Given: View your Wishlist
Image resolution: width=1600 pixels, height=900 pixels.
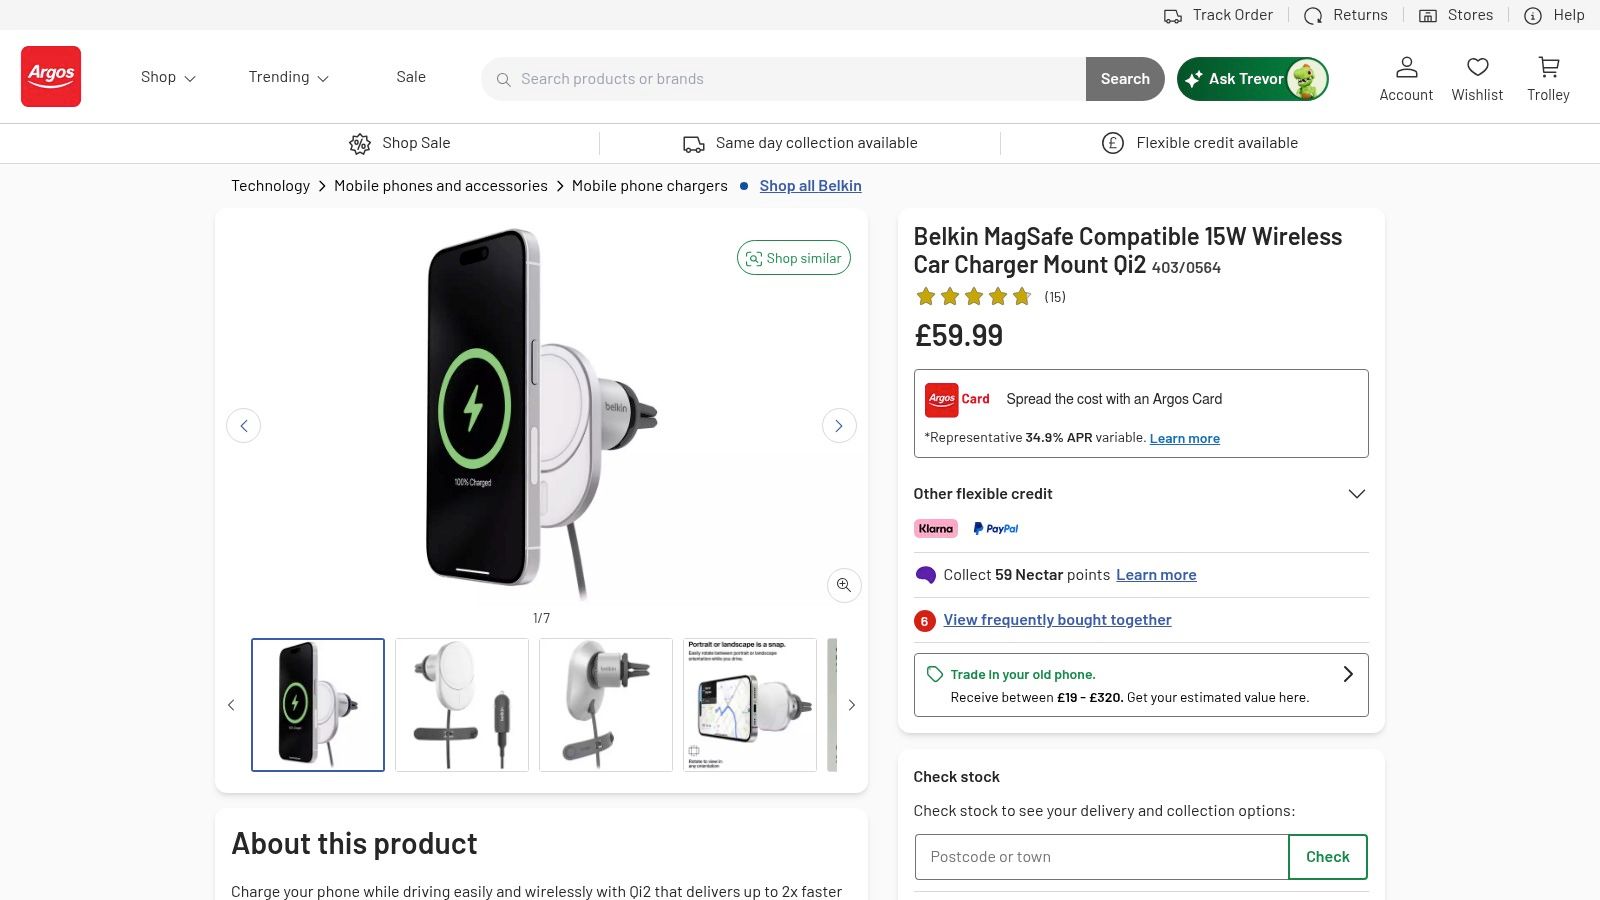Looking at the screenshot, I should click(x=1477, y=76).
